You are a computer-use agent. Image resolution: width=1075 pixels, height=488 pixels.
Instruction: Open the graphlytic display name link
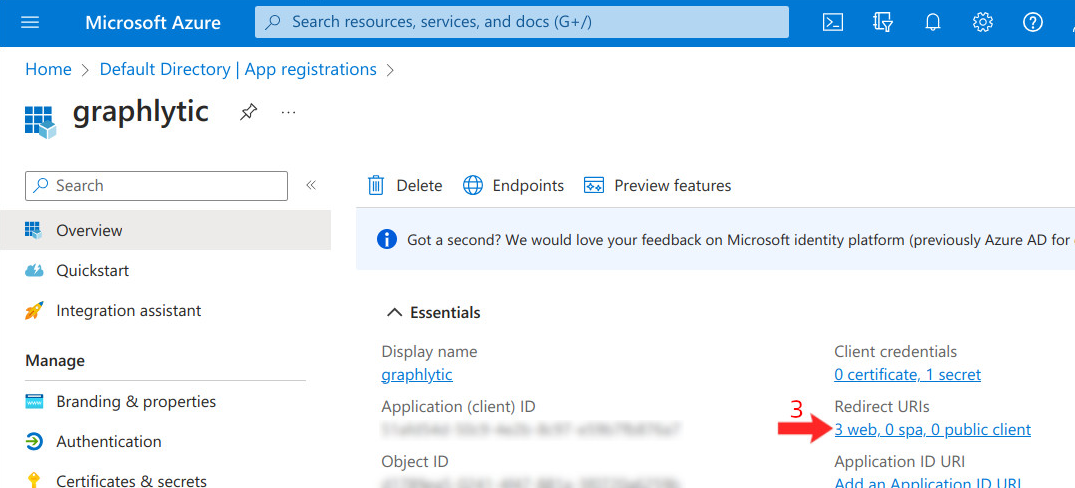point(417,375)
